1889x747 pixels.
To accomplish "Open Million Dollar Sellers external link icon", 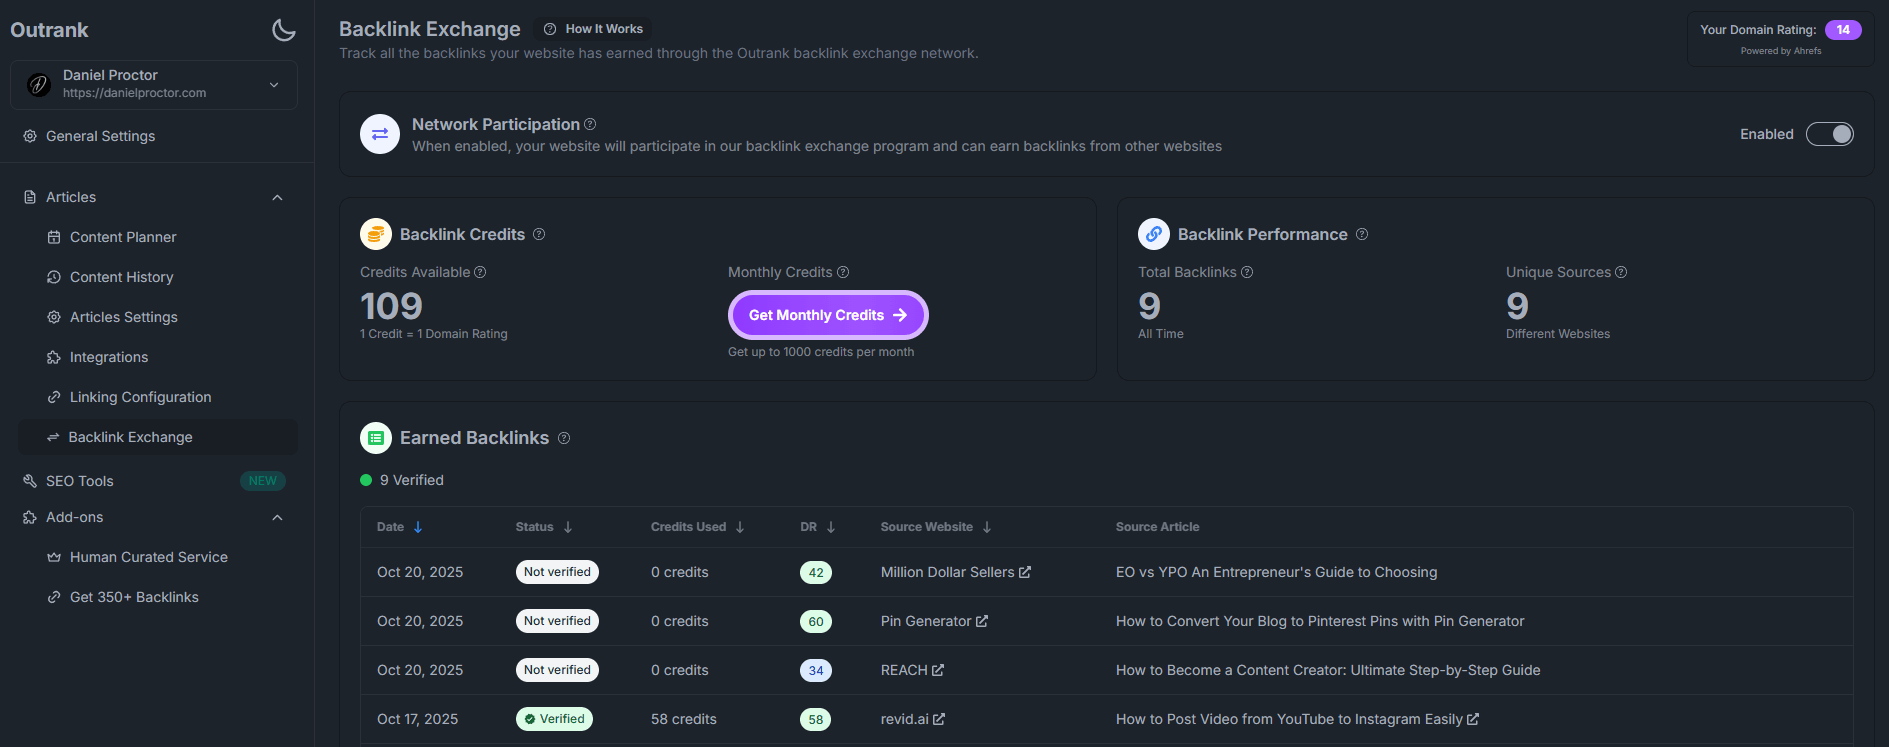I will coord(1025,572).
